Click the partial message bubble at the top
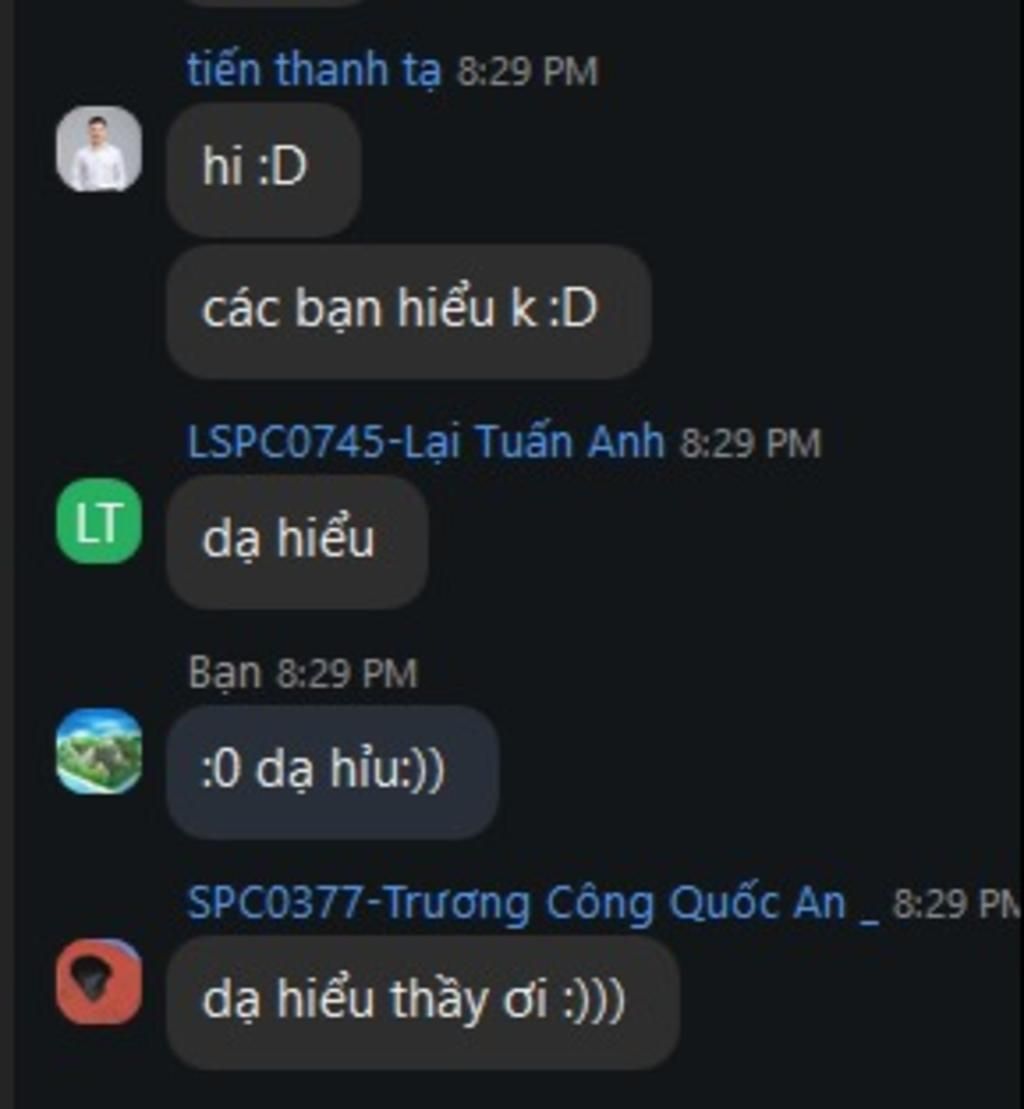 click(276, 2)
